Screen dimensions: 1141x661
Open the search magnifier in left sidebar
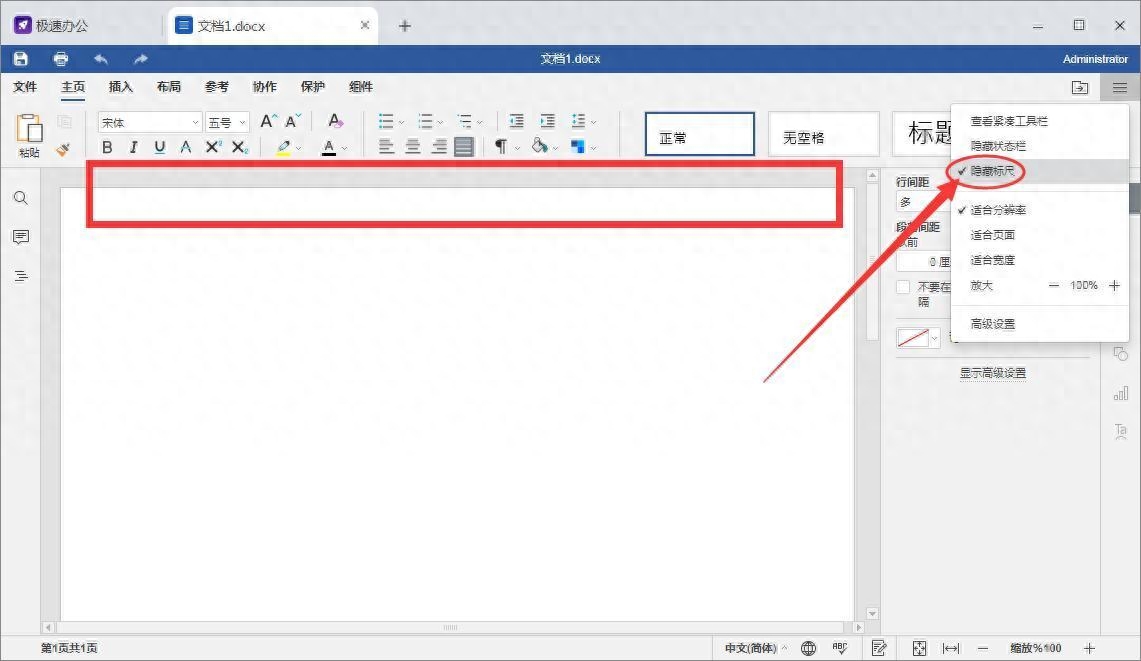click(21, 198)
